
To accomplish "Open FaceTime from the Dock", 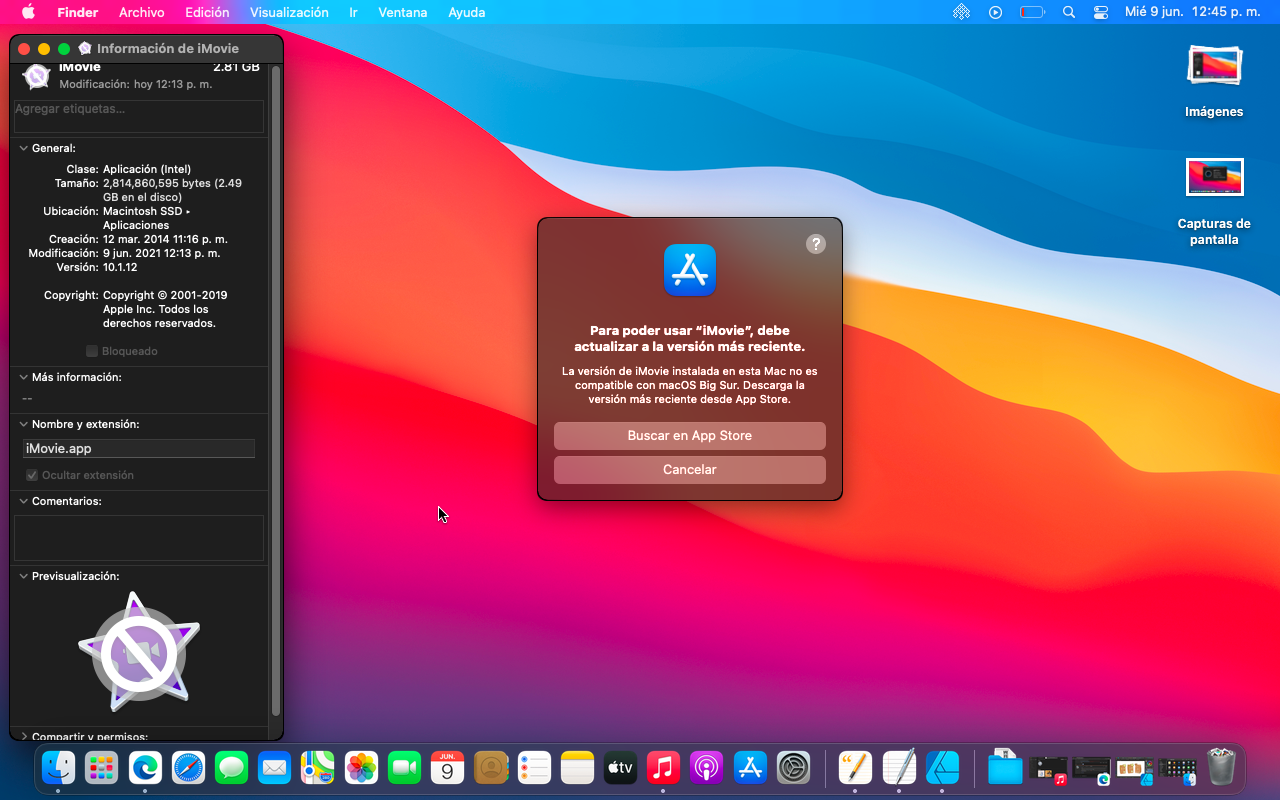I will coord(404,768).
